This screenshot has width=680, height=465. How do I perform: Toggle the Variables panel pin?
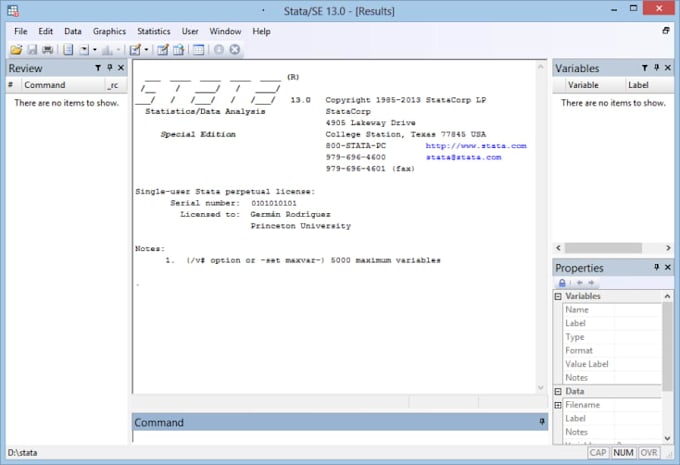[657, 68]
